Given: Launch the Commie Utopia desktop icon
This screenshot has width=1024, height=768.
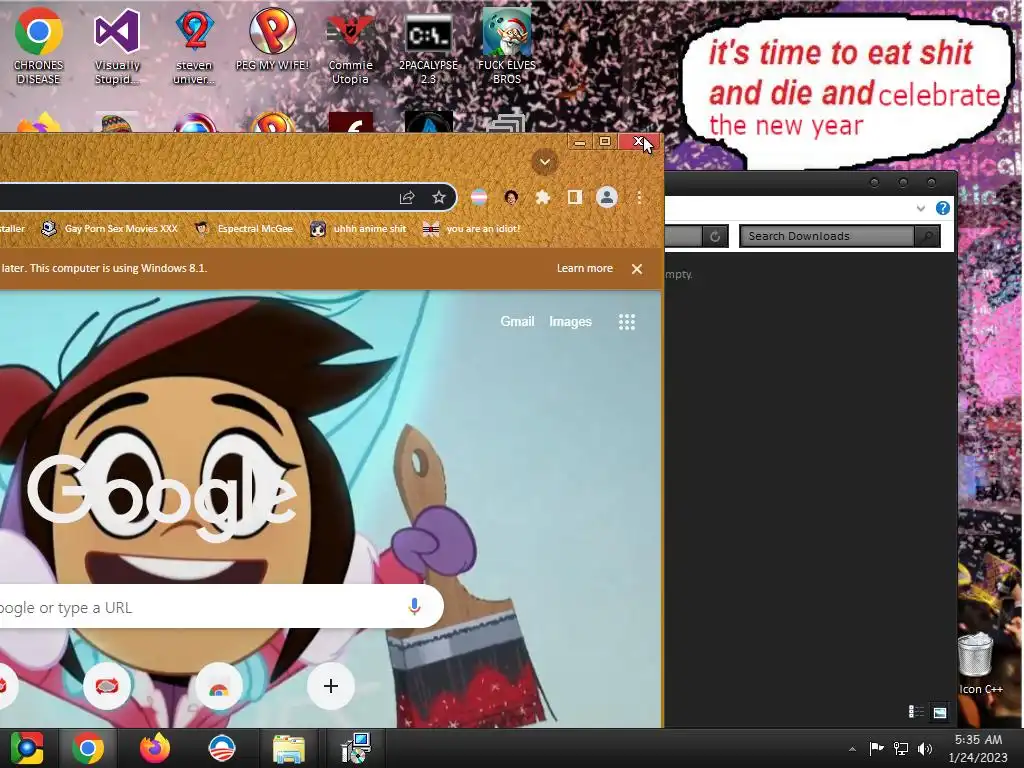Looking at the screenshot, I should click(351, 46).
